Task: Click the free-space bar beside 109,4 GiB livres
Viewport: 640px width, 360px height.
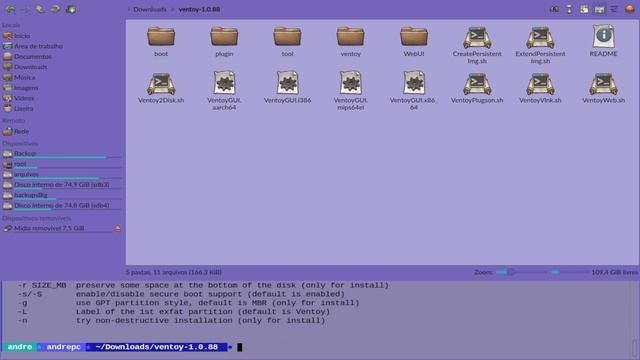Action: (569, 272)
